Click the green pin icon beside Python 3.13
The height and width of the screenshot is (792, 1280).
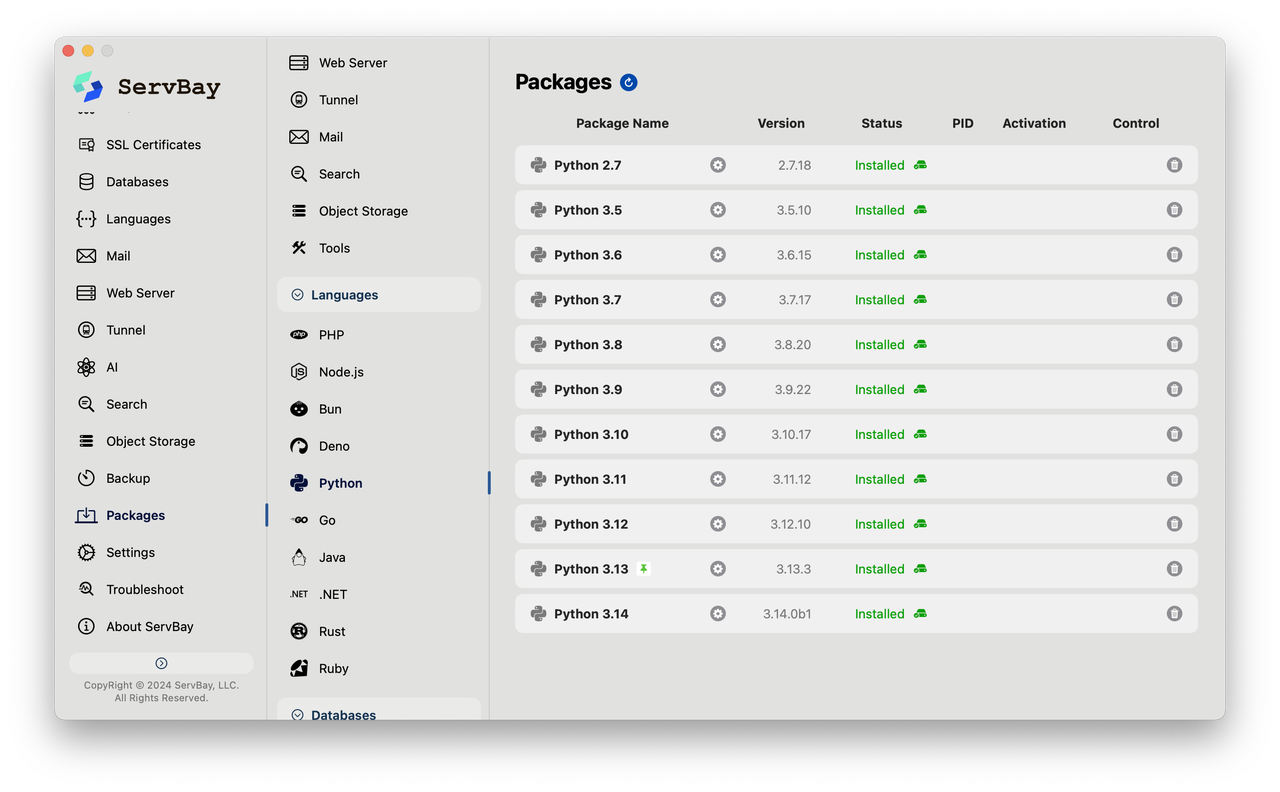[644, 569]
